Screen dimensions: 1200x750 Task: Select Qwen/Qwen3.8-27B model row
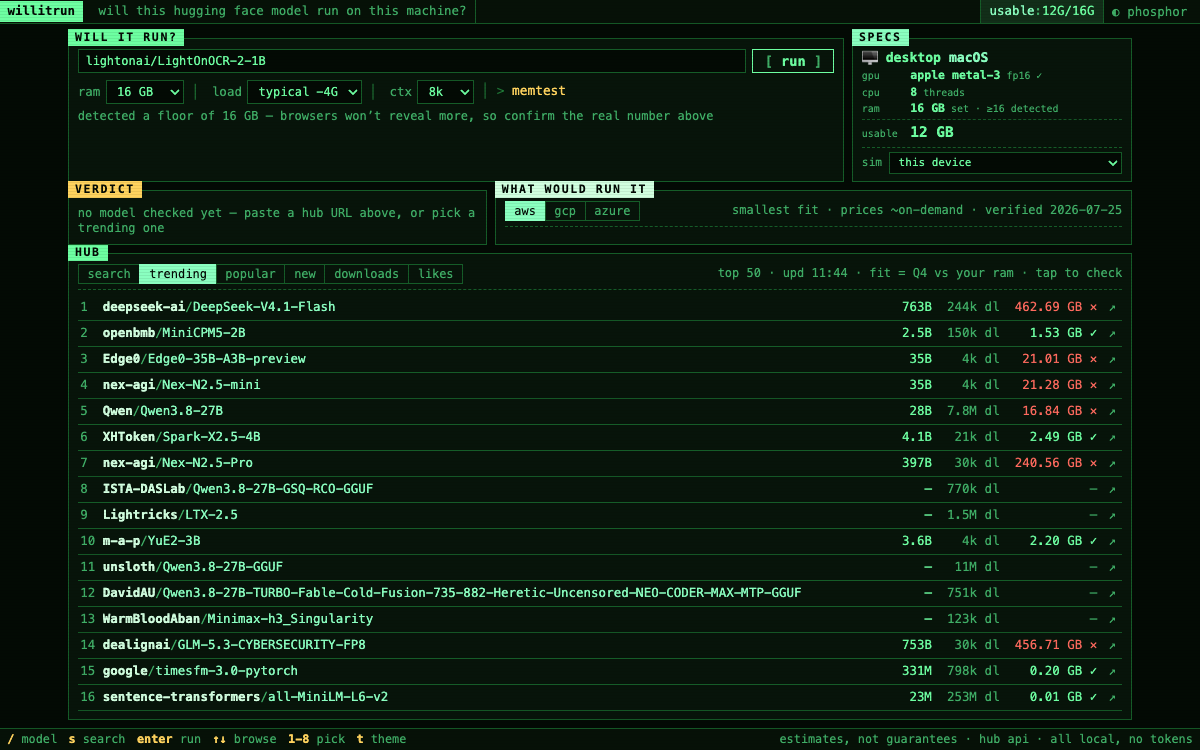[x=600, y=411]
